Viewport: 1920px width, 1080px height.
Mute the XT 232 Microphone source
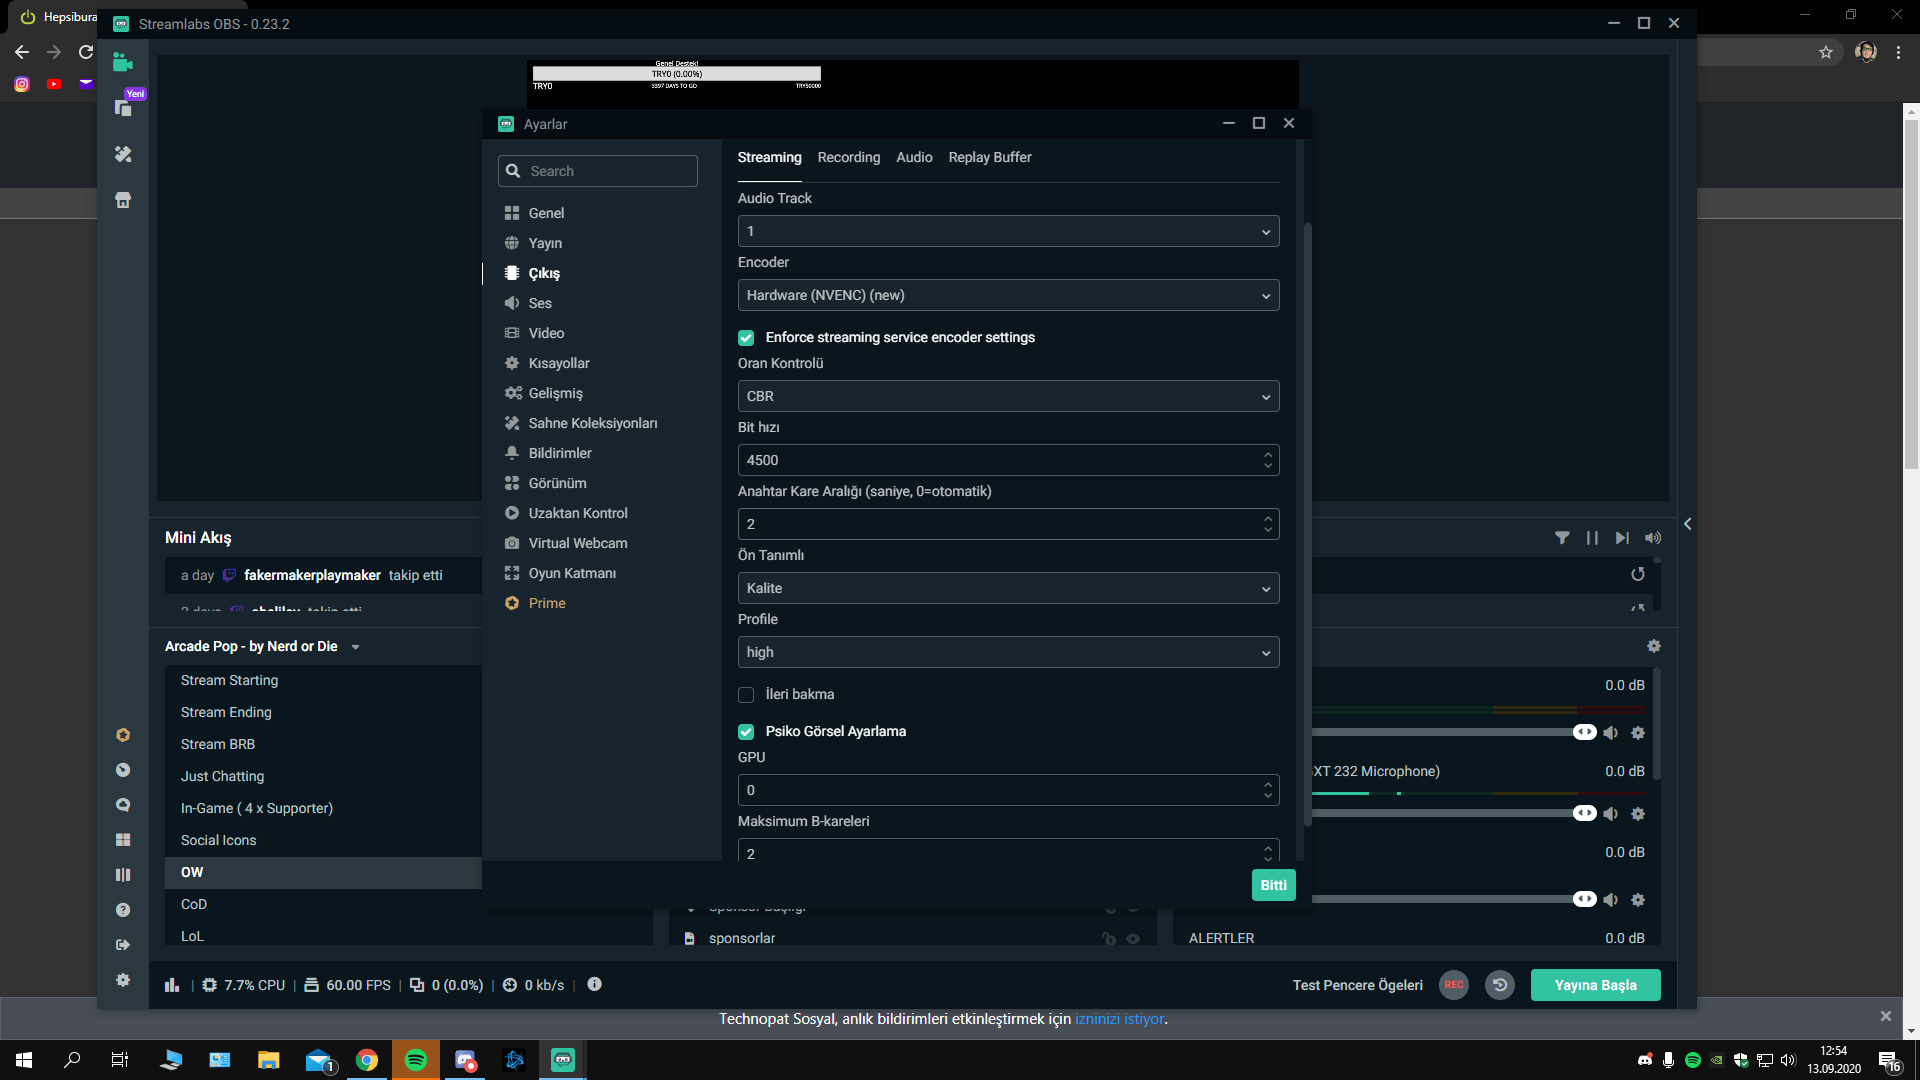click(x=1610, y=814)
